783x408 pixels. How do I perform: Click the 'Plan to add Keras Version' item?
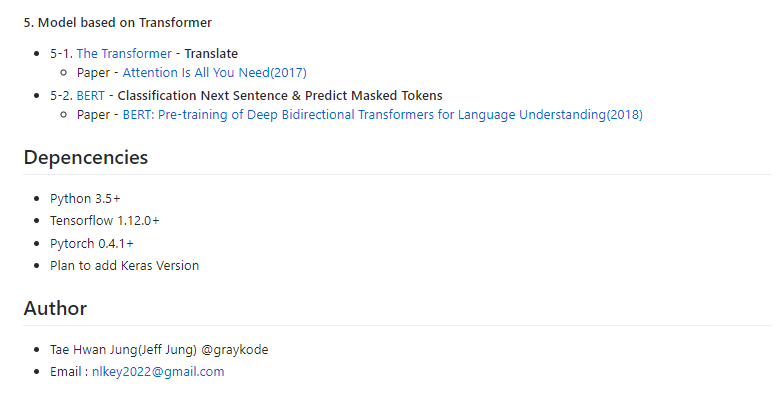click(124, 266)
